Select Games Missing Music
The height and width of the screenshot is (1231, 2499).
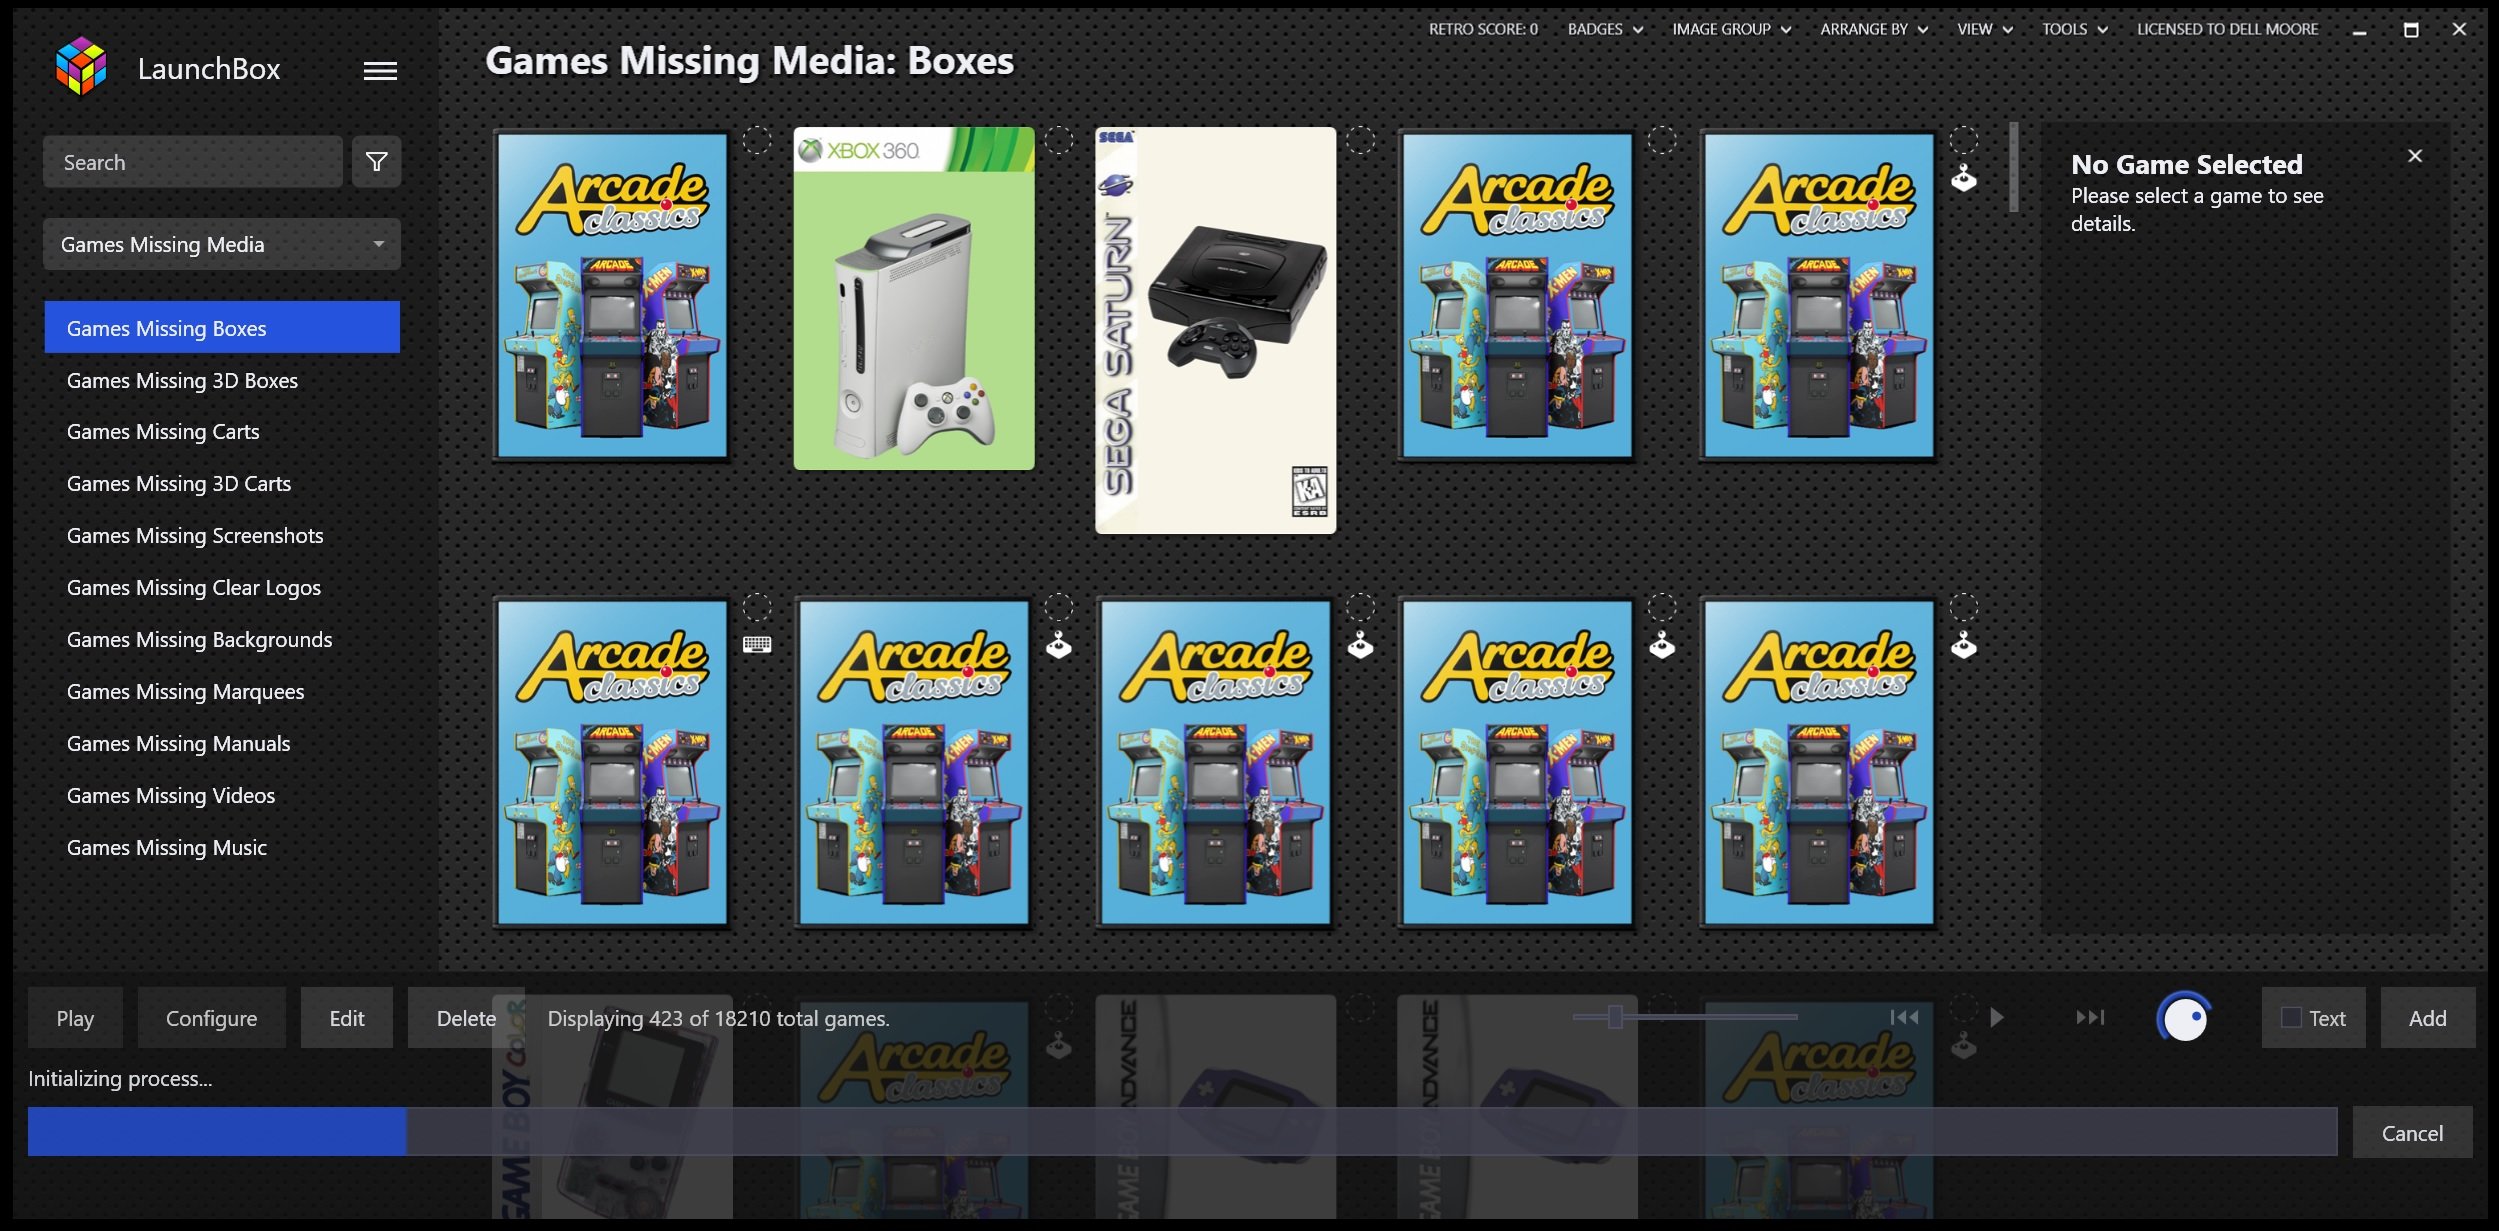222,848
